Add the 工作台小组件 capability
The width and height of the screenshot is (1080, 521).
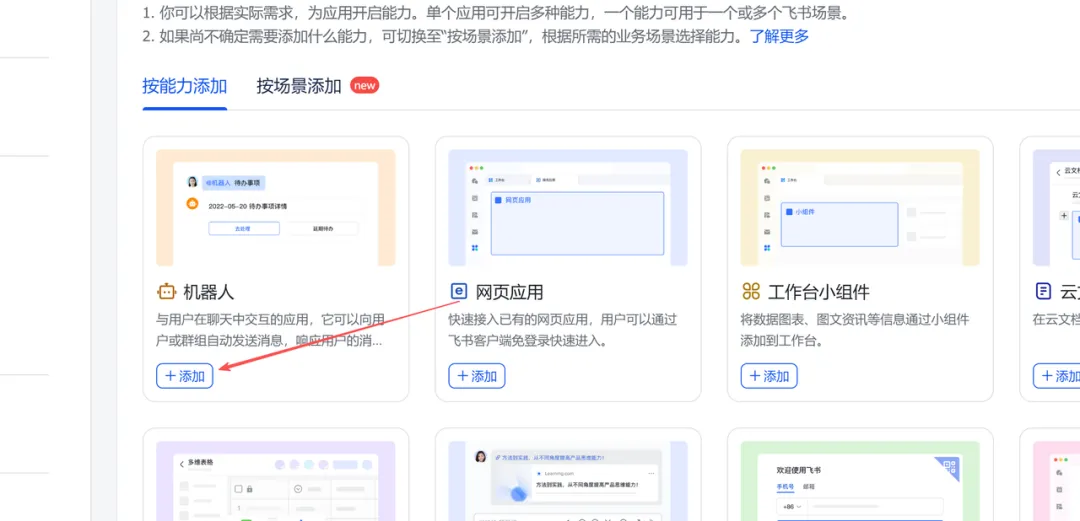(769, 376)
